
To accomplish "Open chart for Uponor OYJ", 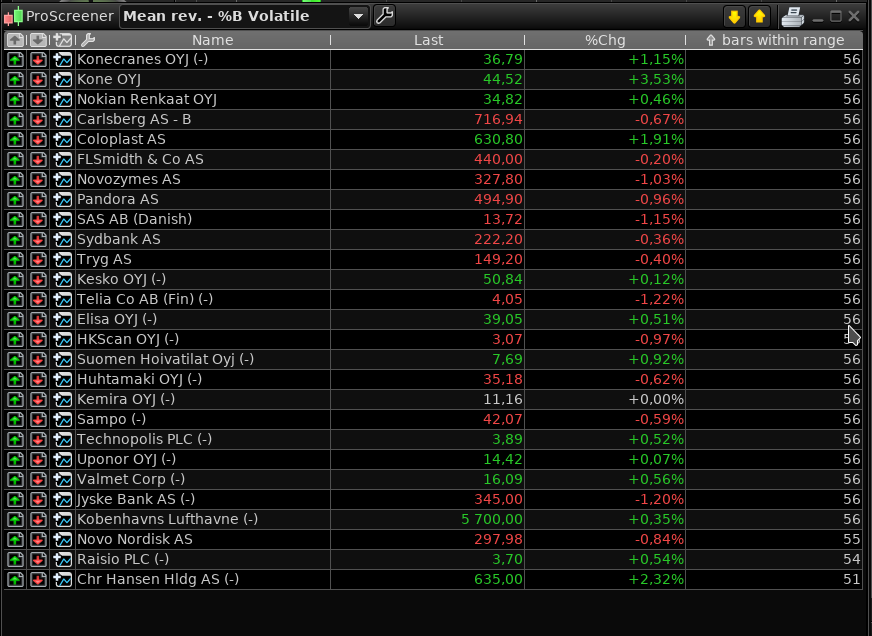I will tap(63, 460).
